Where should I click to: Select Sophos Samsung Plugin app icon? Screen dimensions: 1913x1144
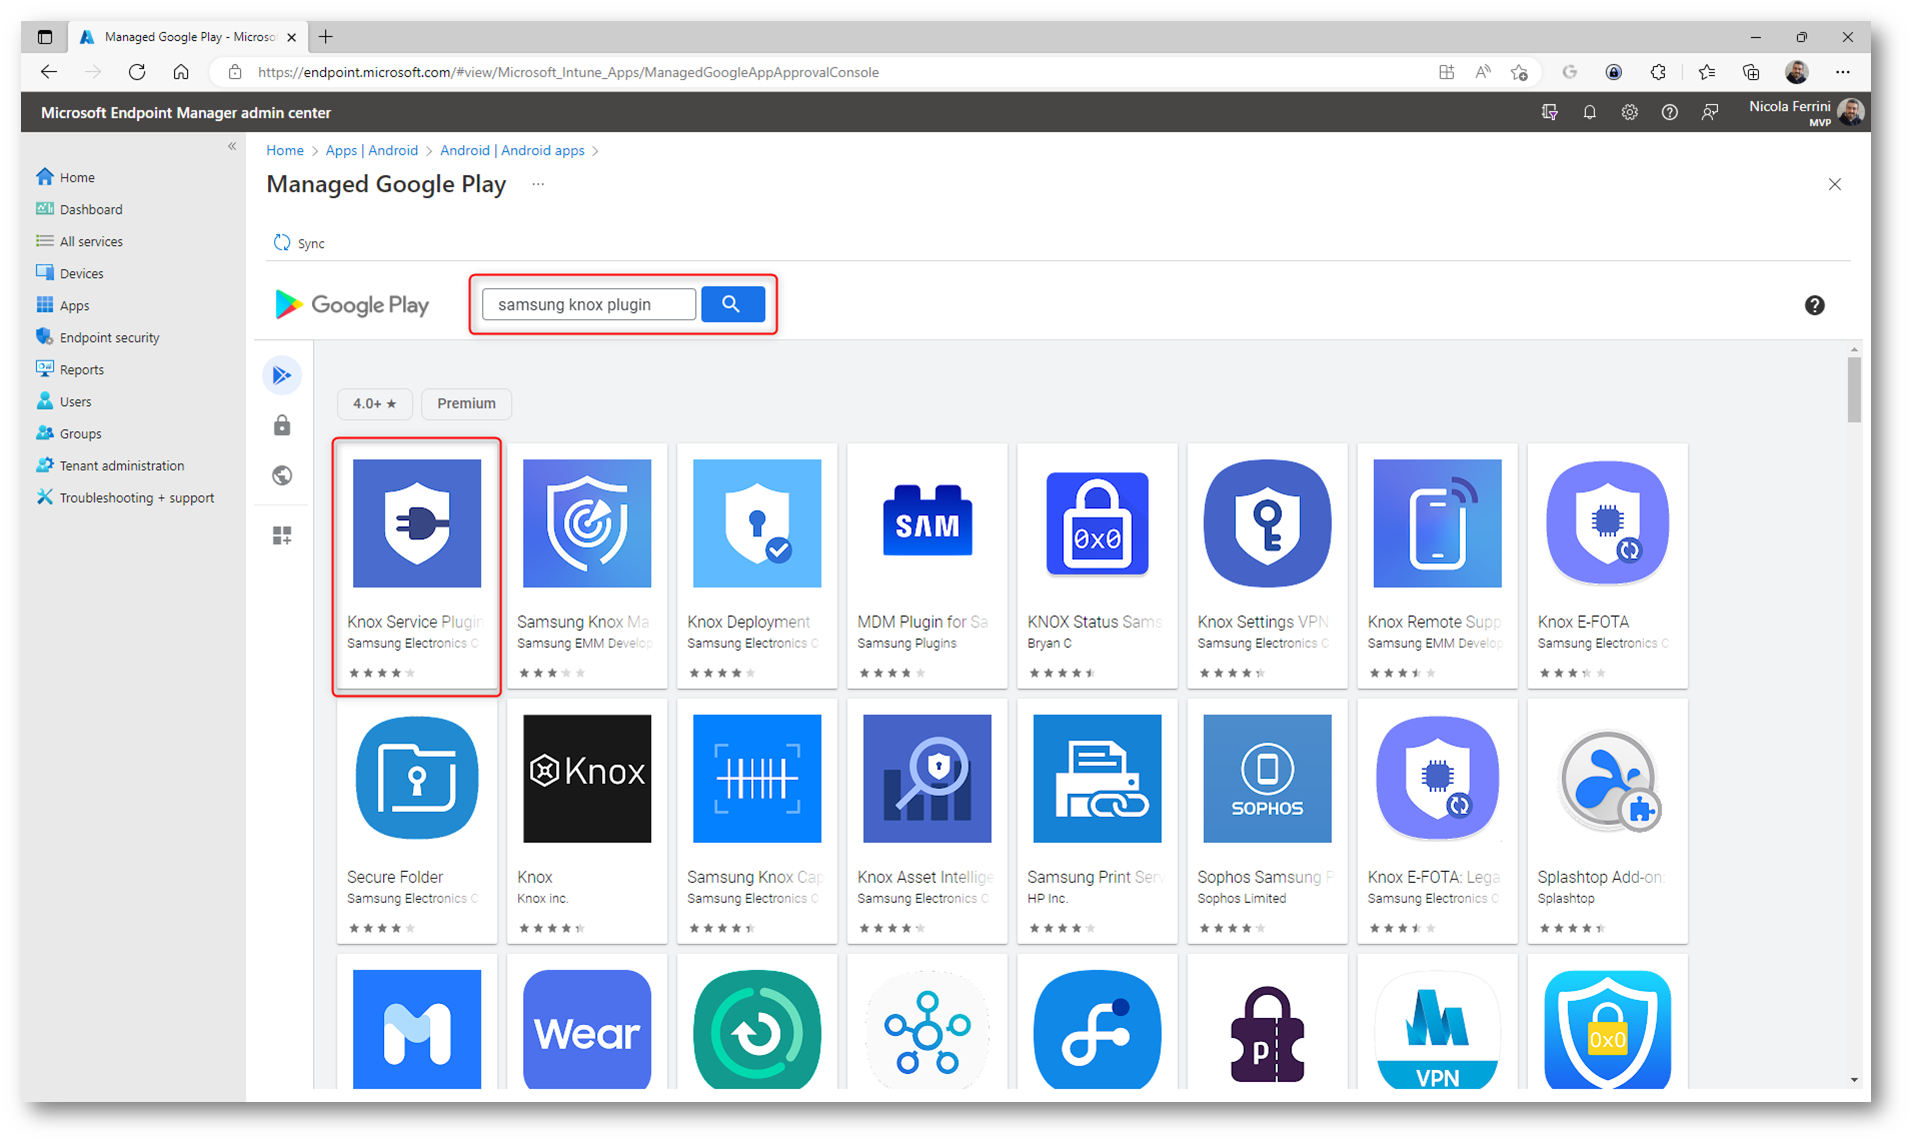pyautogui.click(x=1267, y=778)
